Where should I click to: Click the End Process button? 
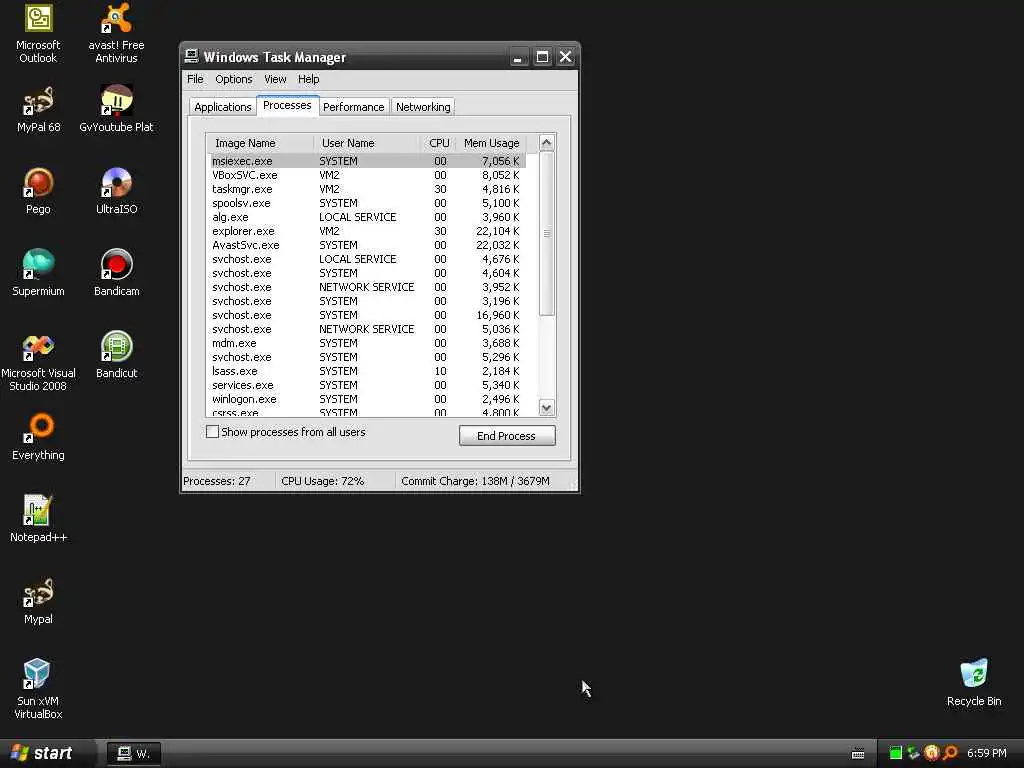pos(507,436)
